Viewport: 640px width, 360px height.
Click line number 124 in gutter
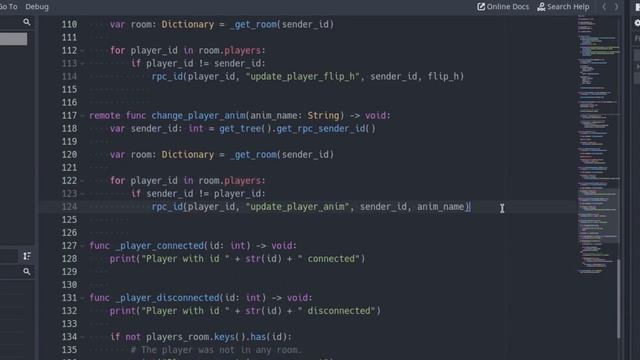tap(69, 207)
